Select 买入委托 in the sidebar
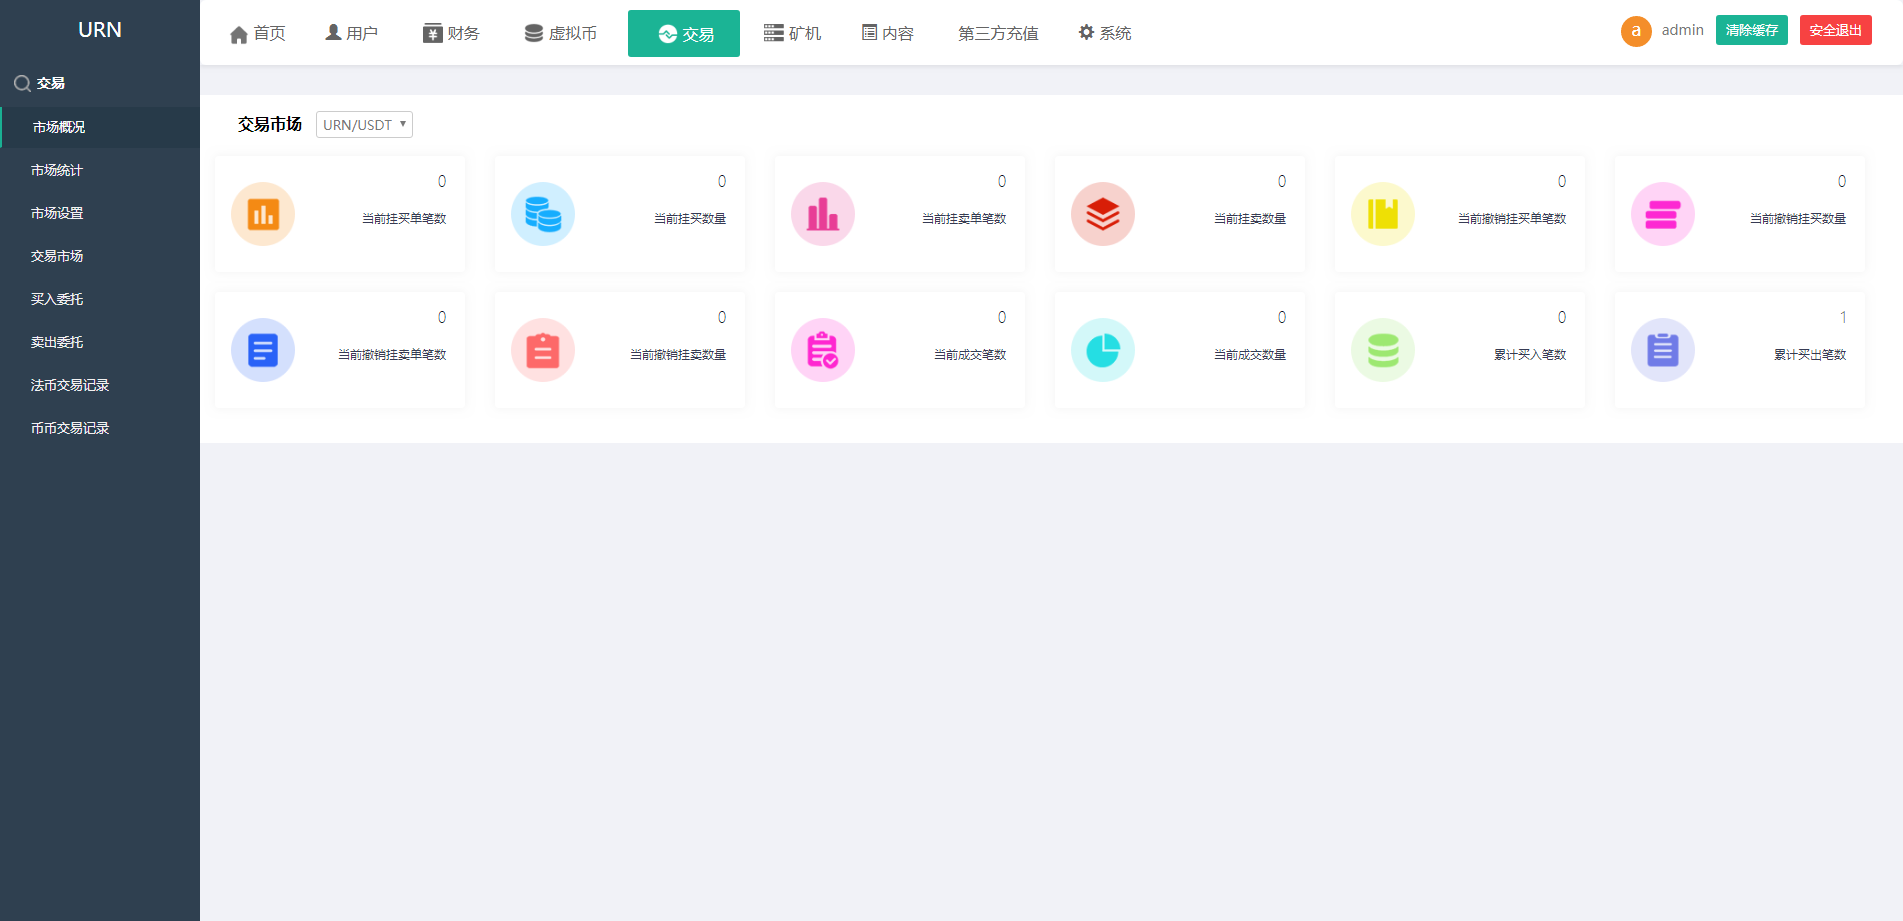The width and height of the screenshot is (1903, 921). [57, 300]
